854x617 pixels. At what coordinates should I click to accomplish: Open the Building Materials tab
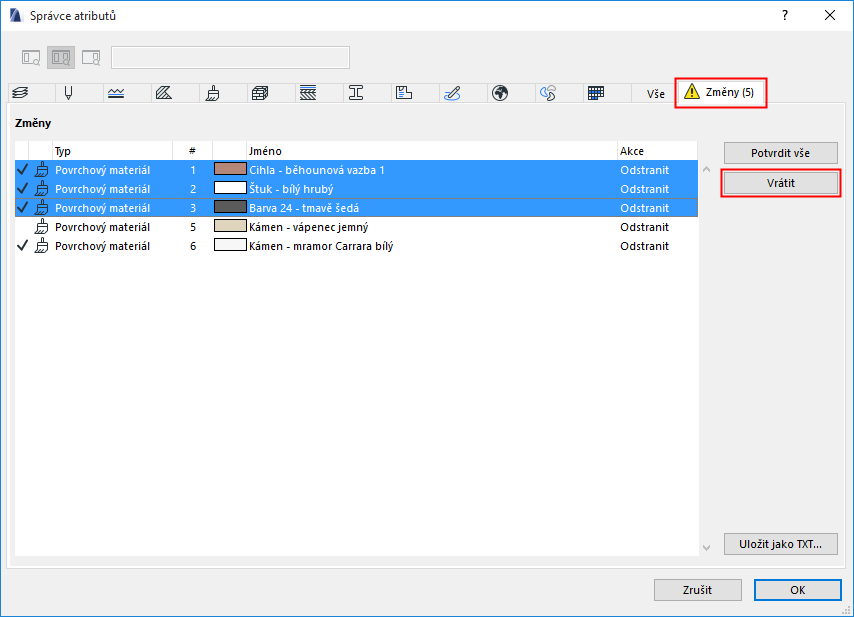[x=260, y=93]
